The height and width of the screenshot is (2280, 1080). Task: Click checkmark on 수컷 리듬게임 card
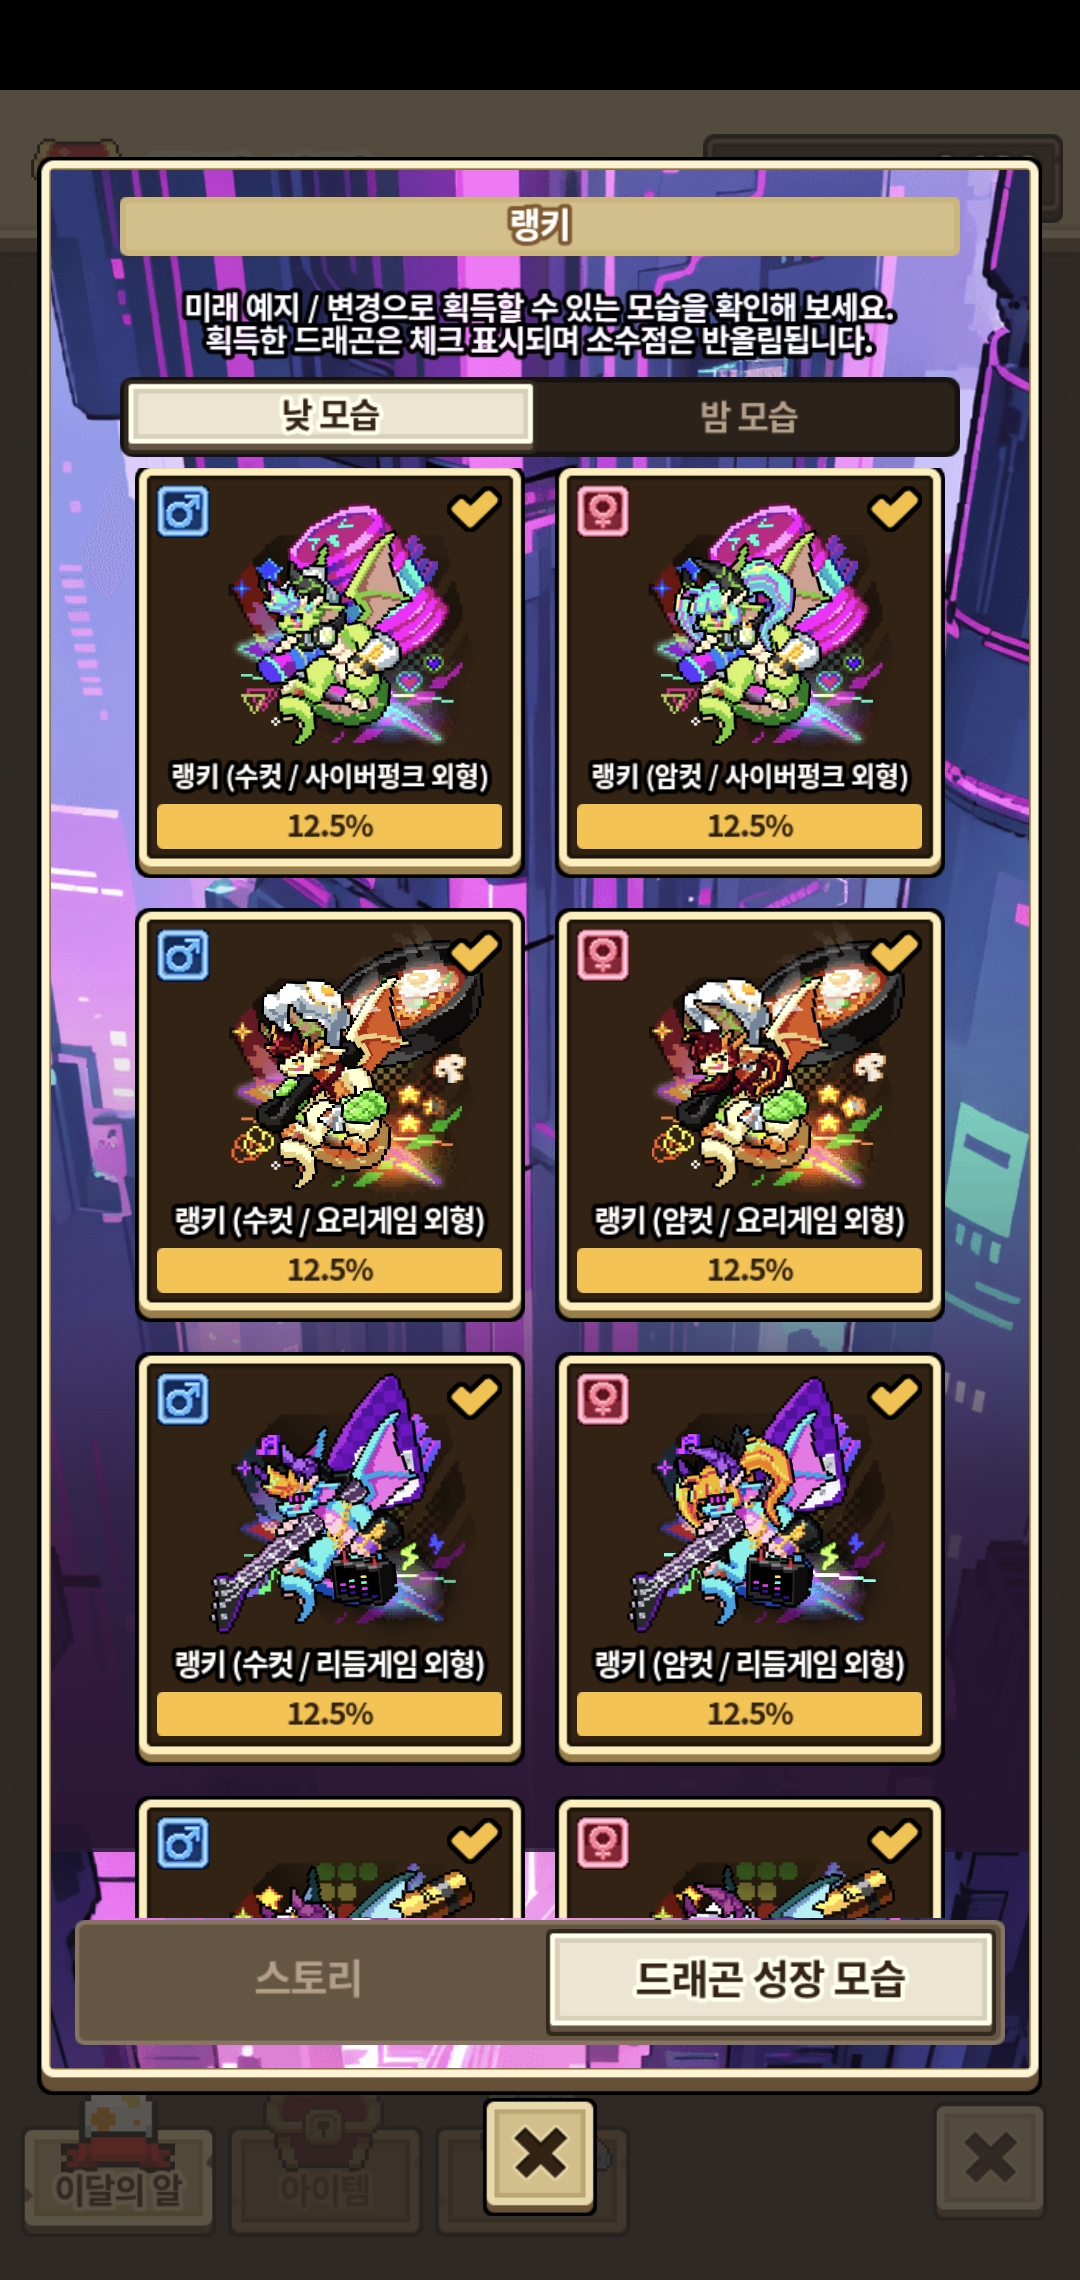coord(474,1396)
